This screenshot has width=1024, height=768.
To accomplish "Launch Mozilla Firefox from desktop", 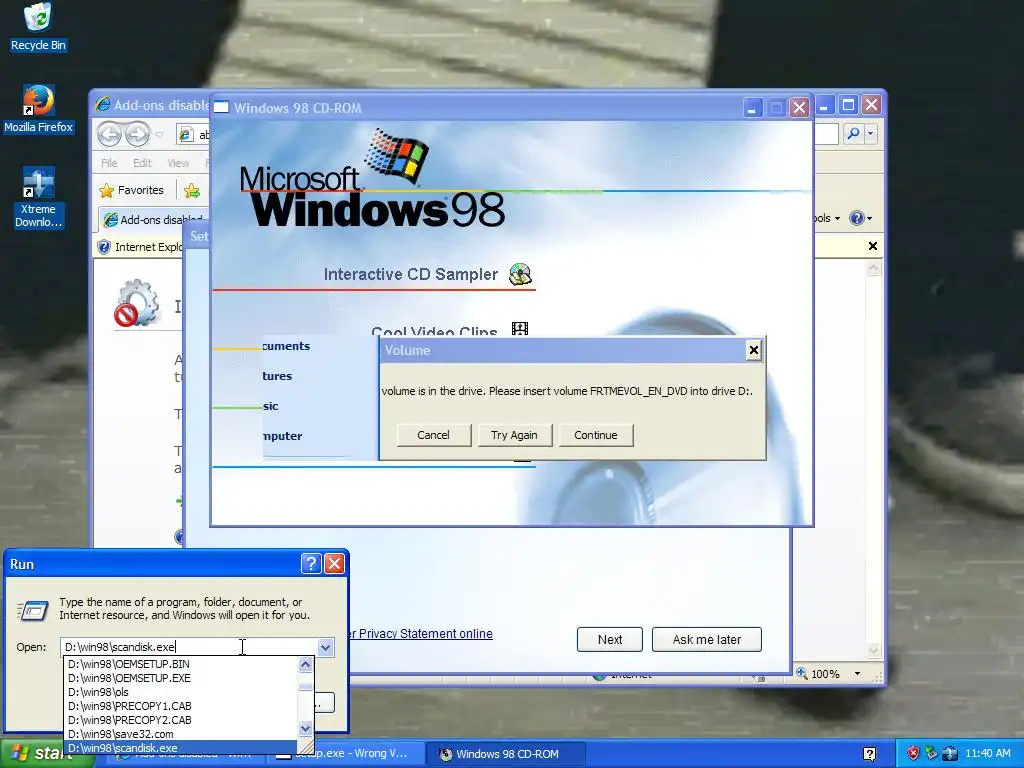I will (x=38, y=109).
